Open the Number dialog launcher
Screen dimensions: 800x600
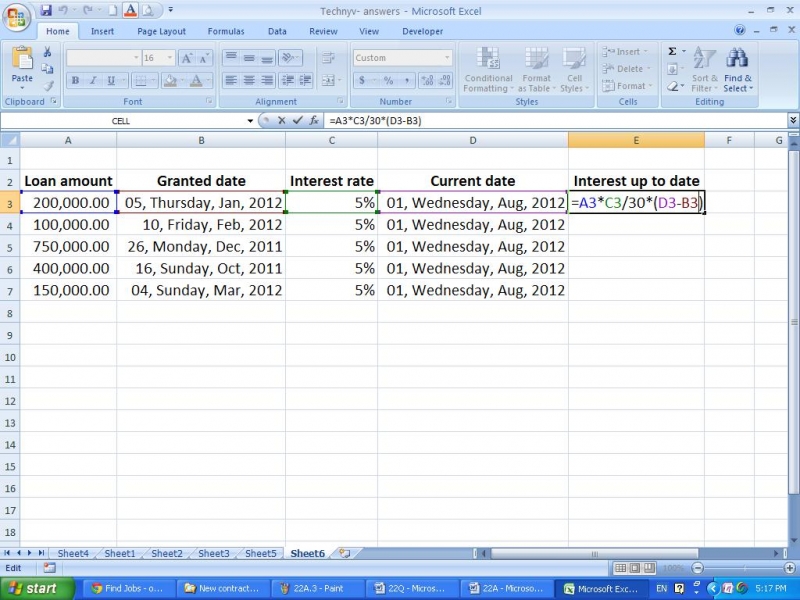click(x=449, y=101)
